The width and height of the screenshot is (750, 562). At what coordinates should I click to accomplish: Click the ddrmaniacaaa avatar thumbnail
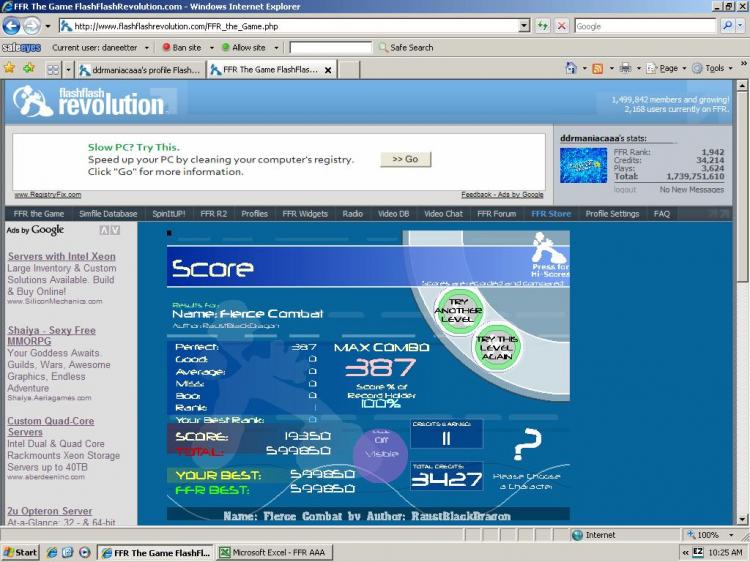pos(584,165)
